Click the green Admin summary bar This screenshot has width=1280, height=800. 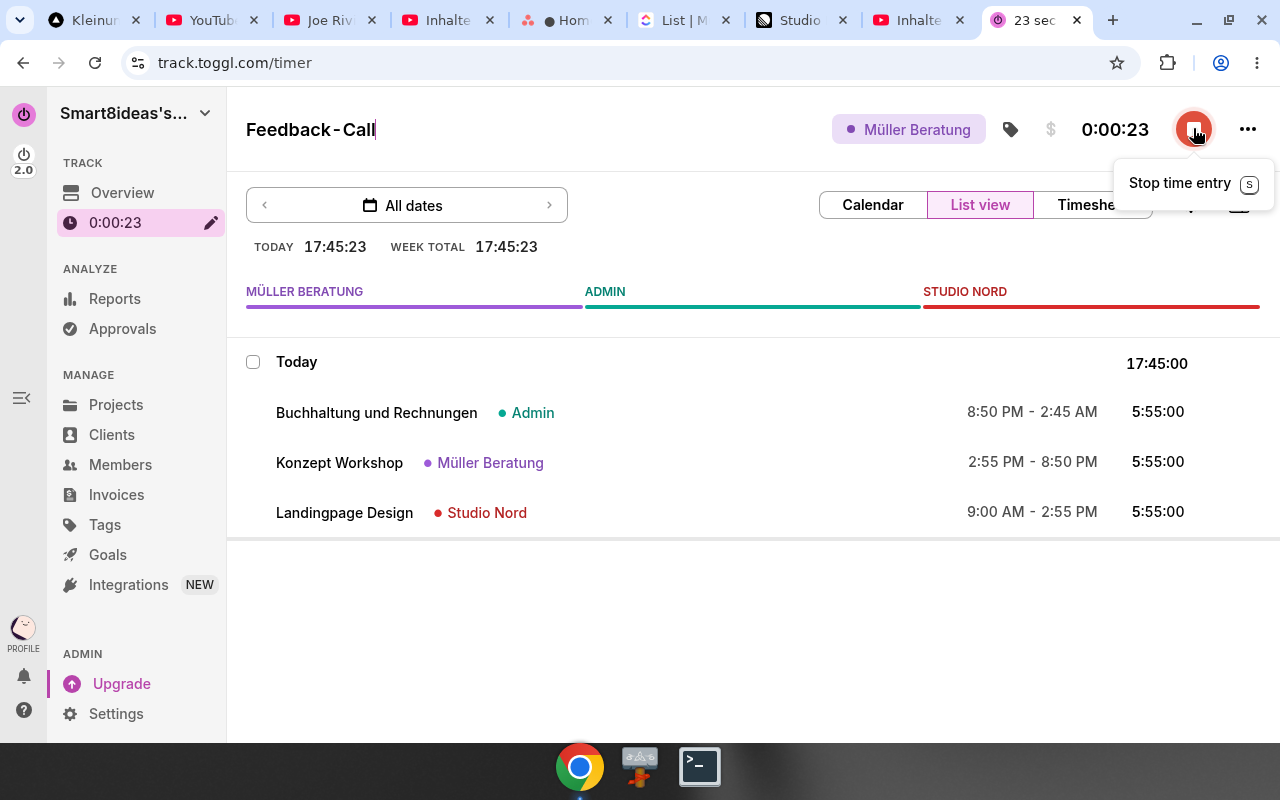(x=752, y=306)
